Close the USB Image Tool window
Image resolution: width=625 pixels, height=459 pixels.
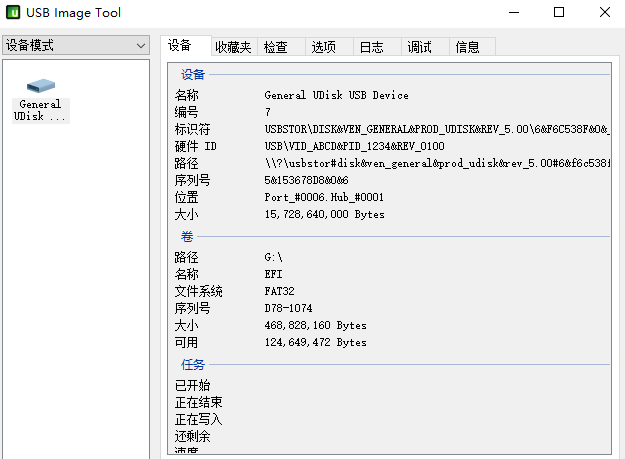coord(604,13)
